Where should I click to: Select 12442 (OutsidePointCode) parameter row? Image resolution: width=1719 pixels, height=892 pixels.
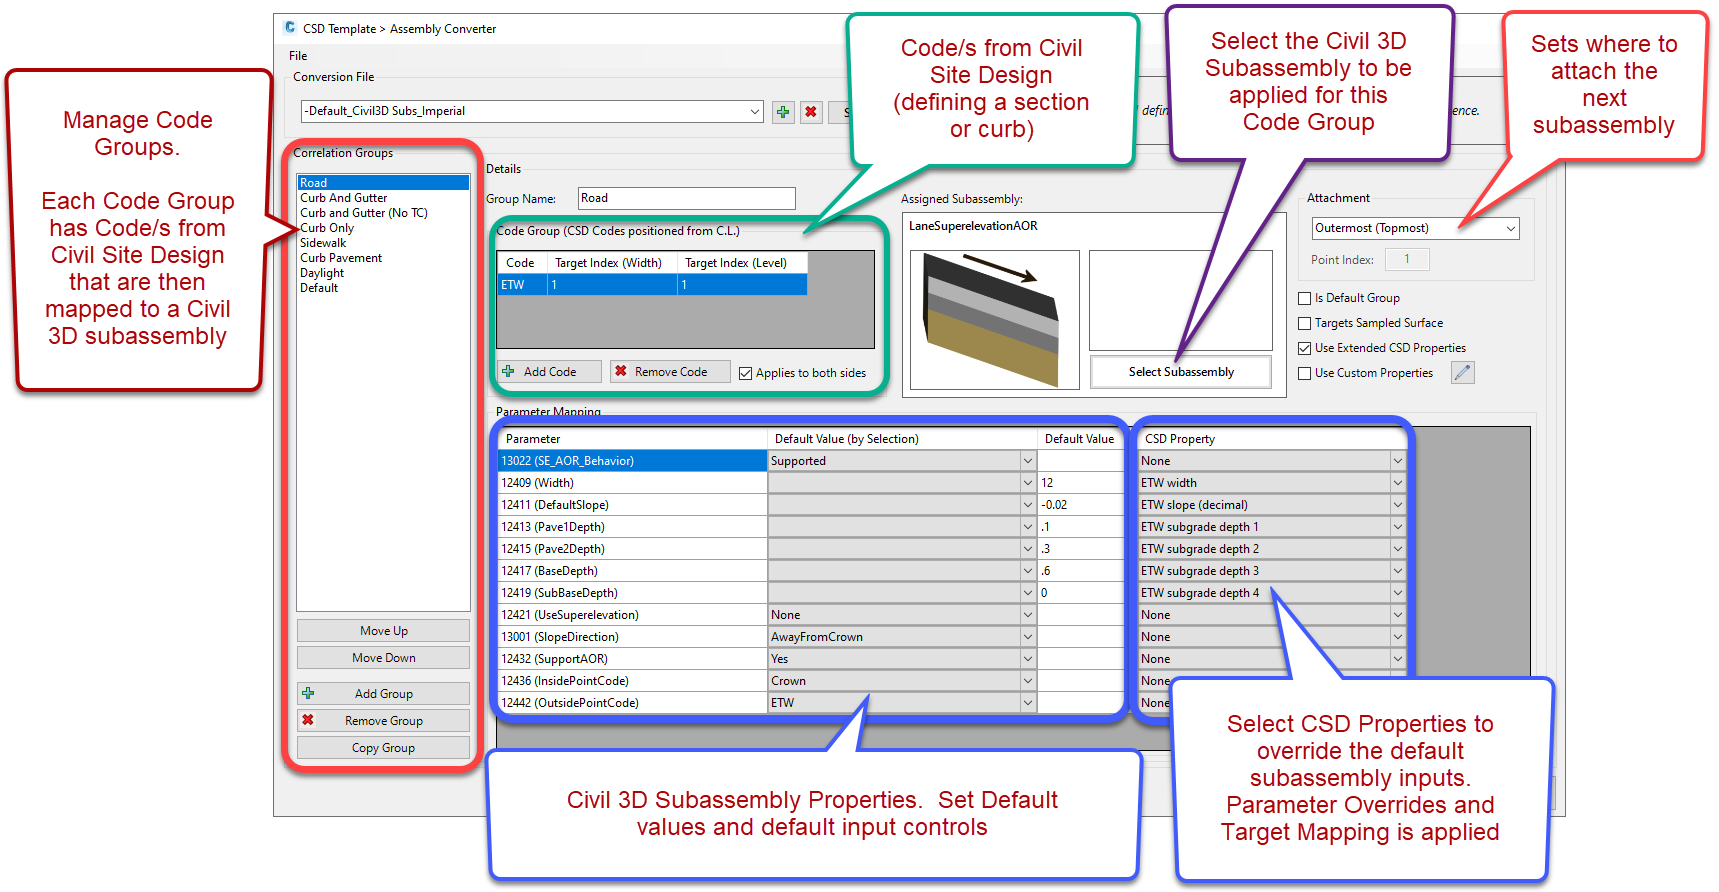tap(632, 703)
